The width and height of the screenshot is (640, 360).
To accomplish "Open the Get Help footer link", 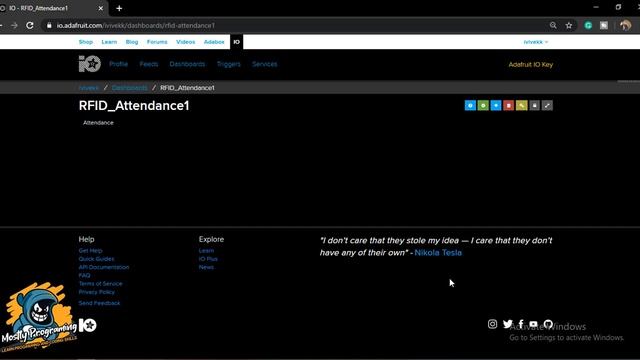I will click(x=91, y=251).
